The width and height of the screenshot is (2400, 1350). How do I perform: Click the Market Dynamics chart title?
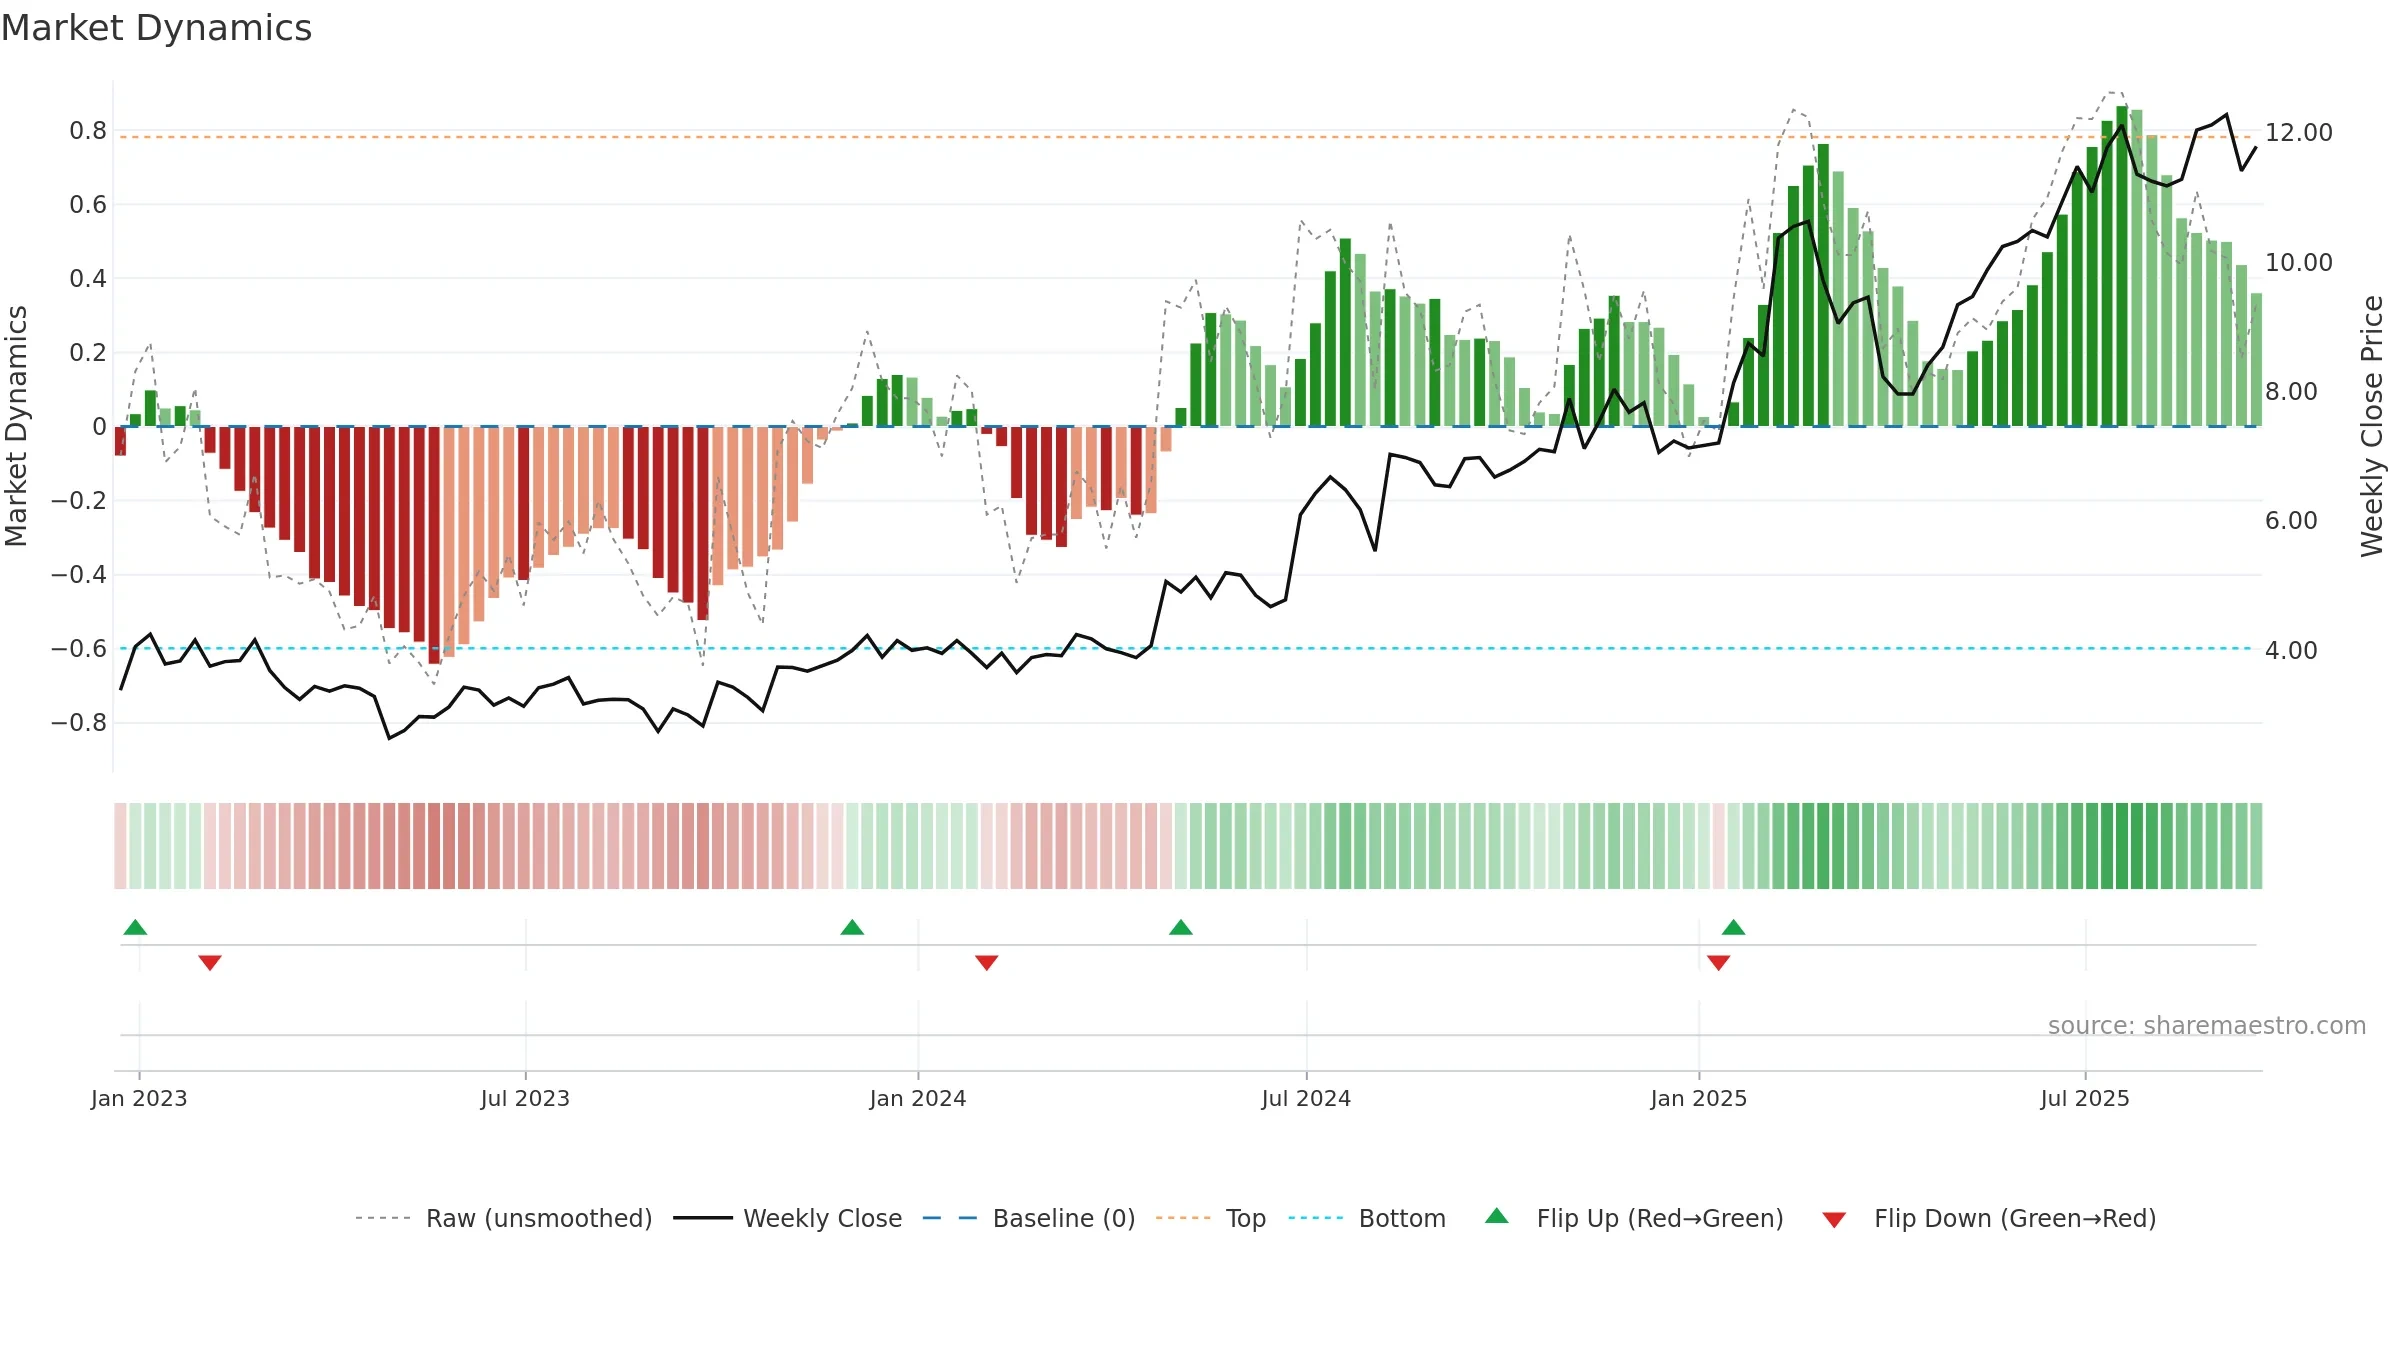(156, 28)
